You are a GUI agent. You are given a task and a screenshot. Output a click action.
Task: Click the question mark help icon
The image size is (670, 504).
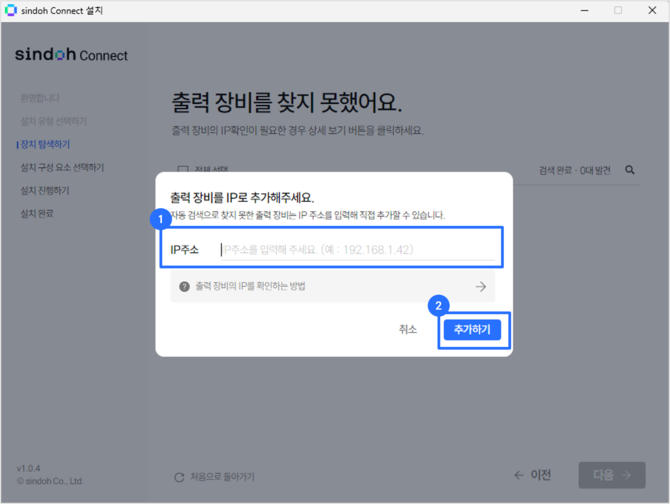[184, 287]
